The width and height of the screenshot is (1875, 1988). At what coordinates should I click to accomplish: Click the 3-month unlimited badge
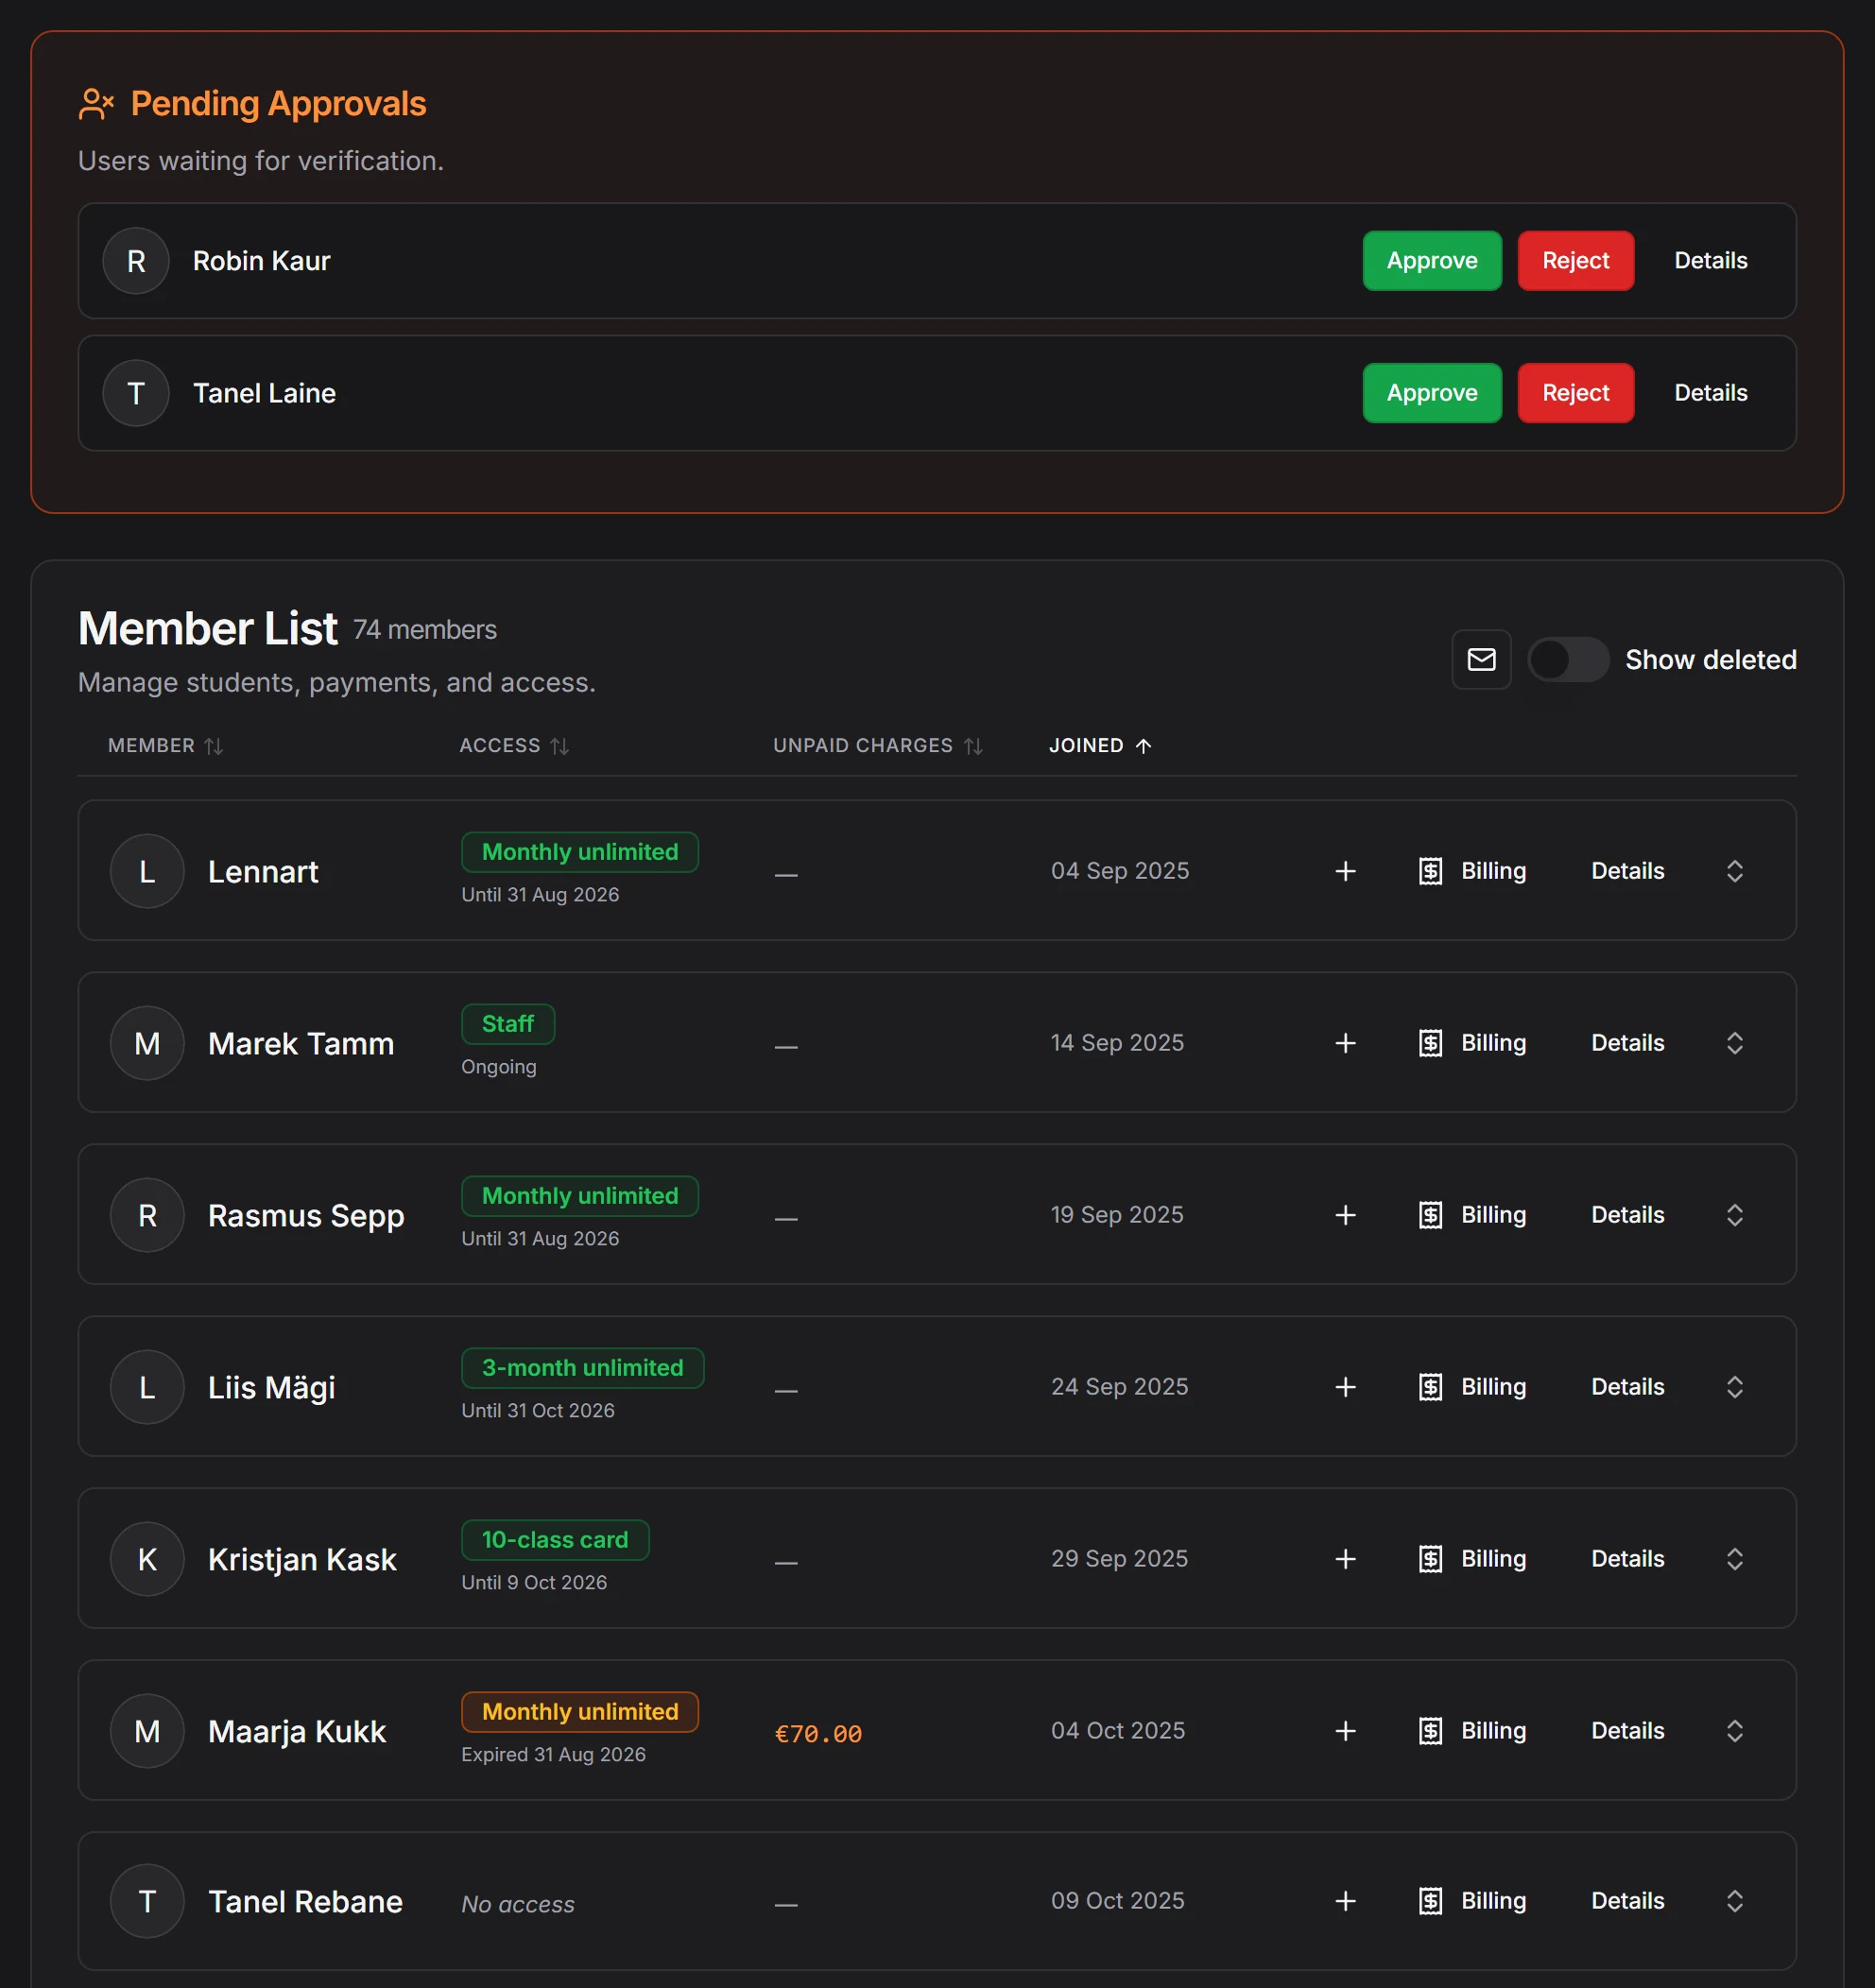click(582, 1368)
